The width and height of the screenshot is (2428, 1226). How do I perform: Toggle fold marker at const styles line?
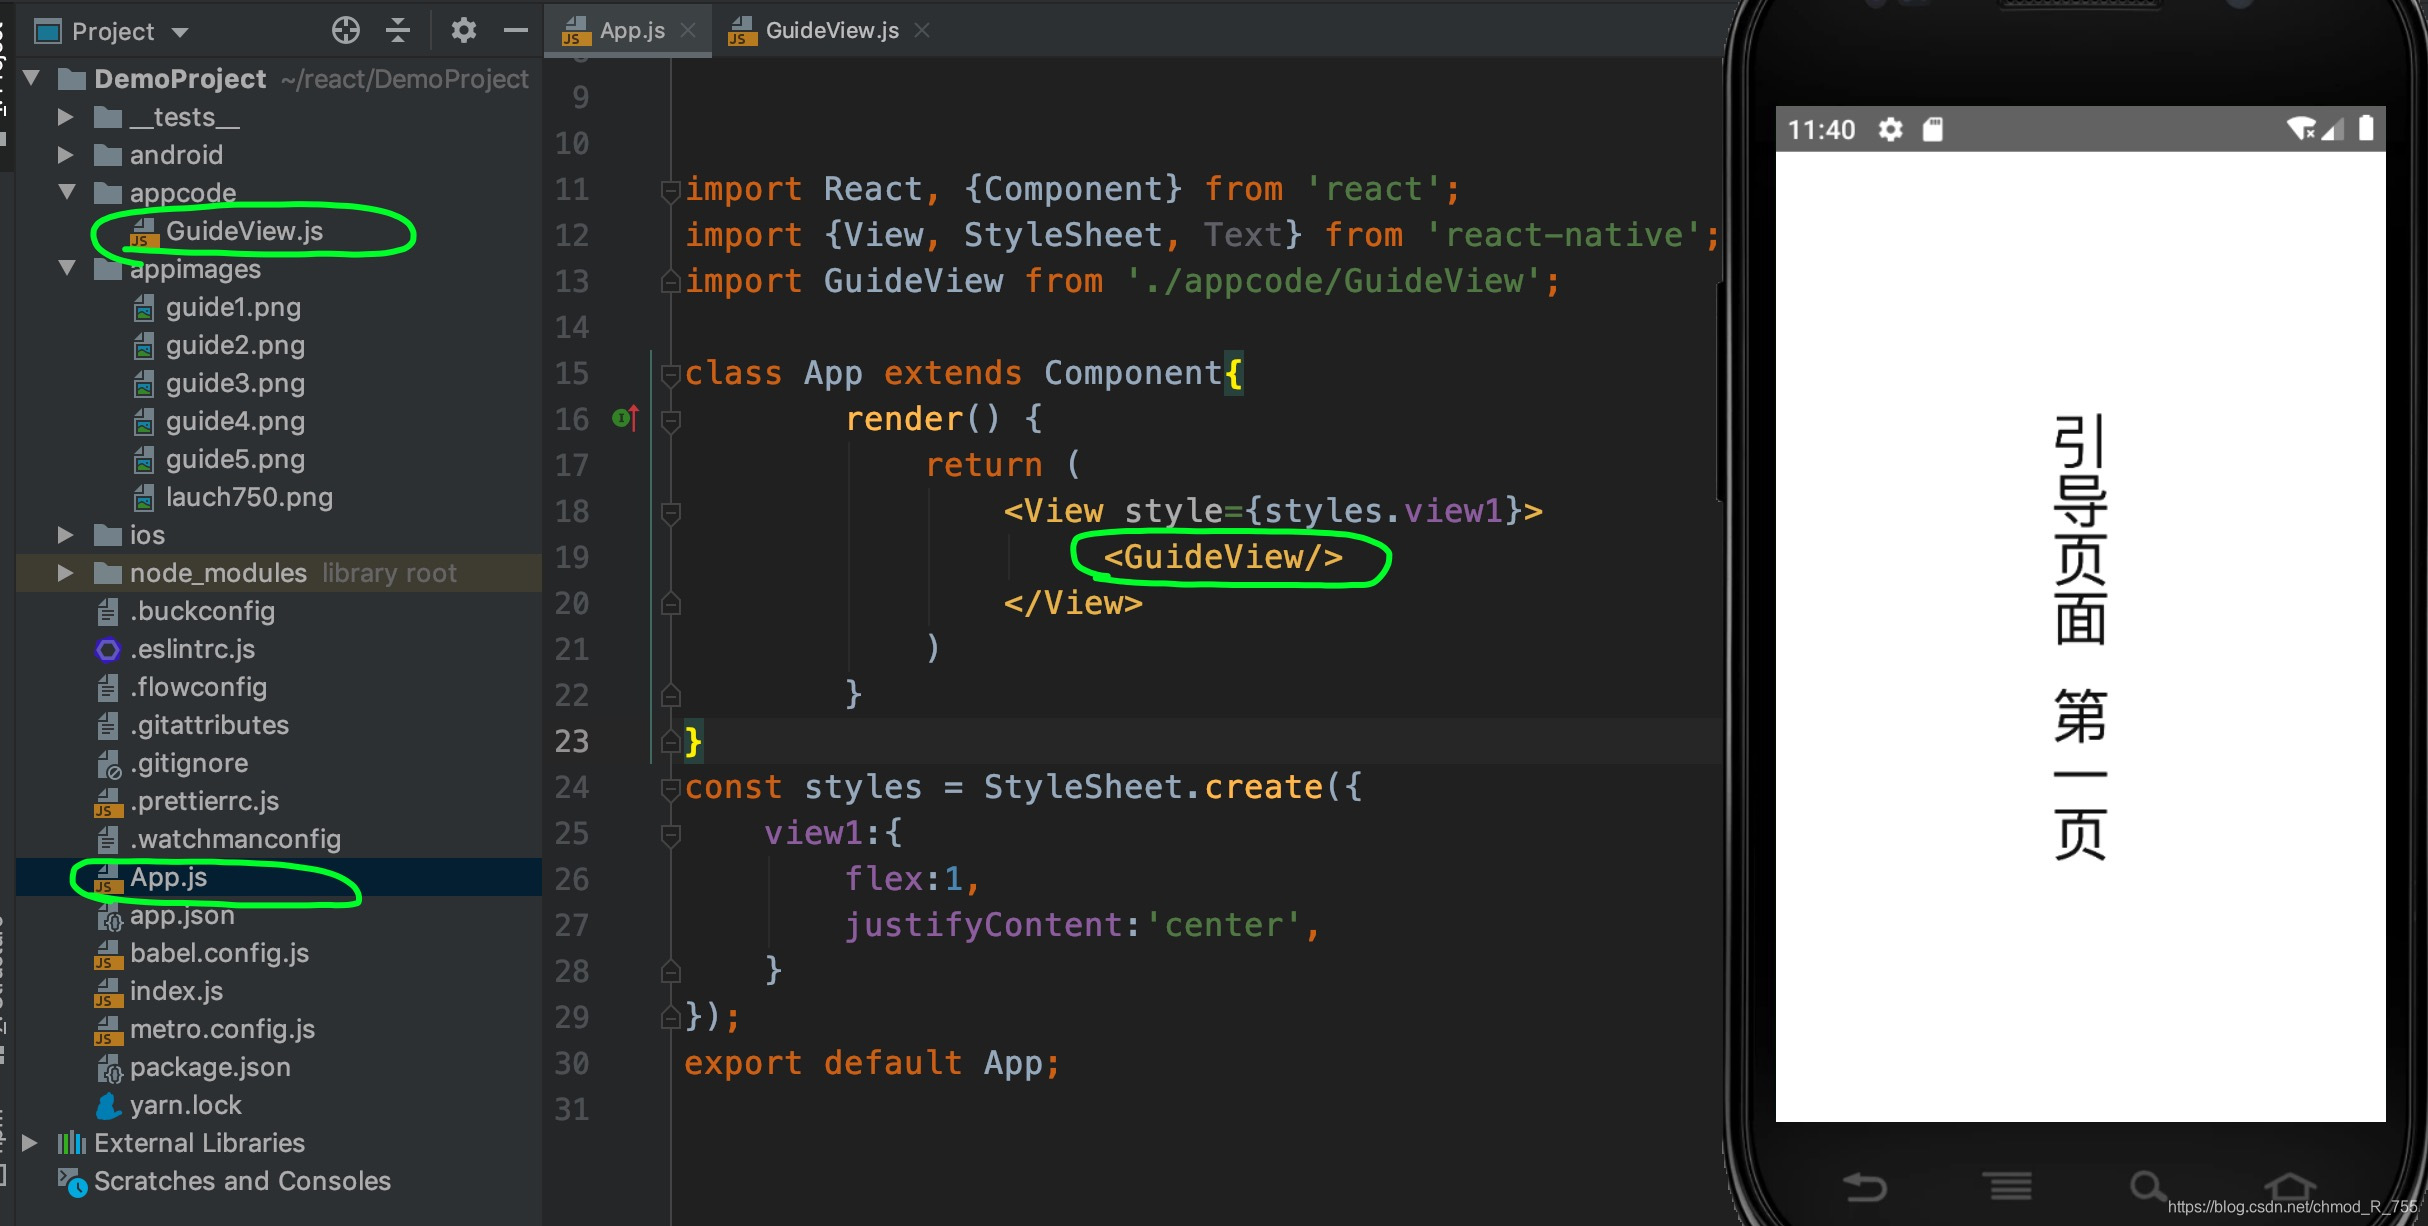671,788
